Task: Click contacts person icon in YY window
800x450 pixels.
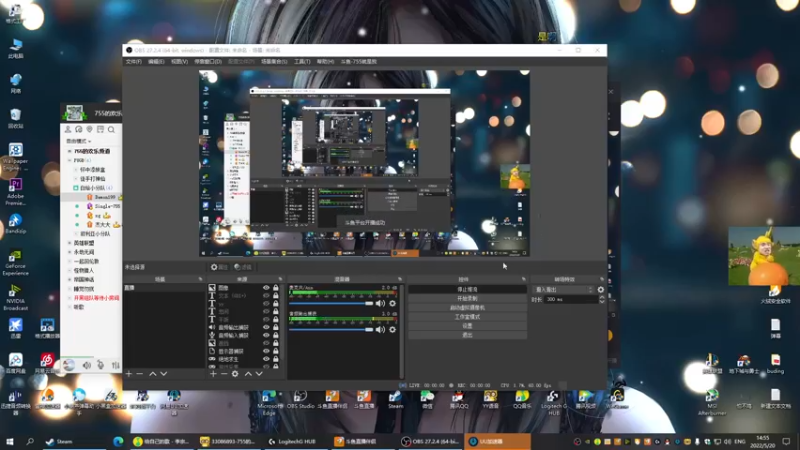Action: pos(68,130)
